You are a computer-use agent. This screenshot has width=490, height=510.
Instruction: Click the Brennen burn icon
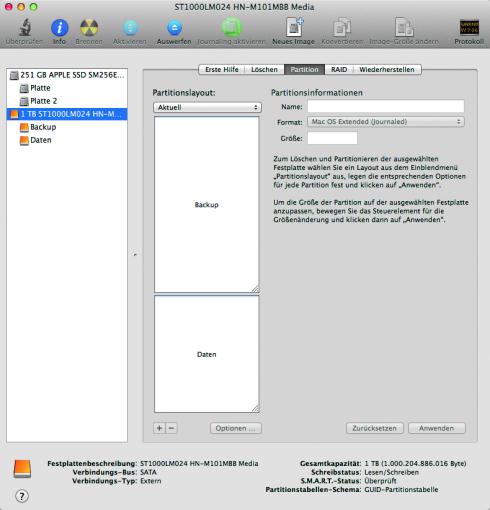pyautogui.click(x=89, y=27)
